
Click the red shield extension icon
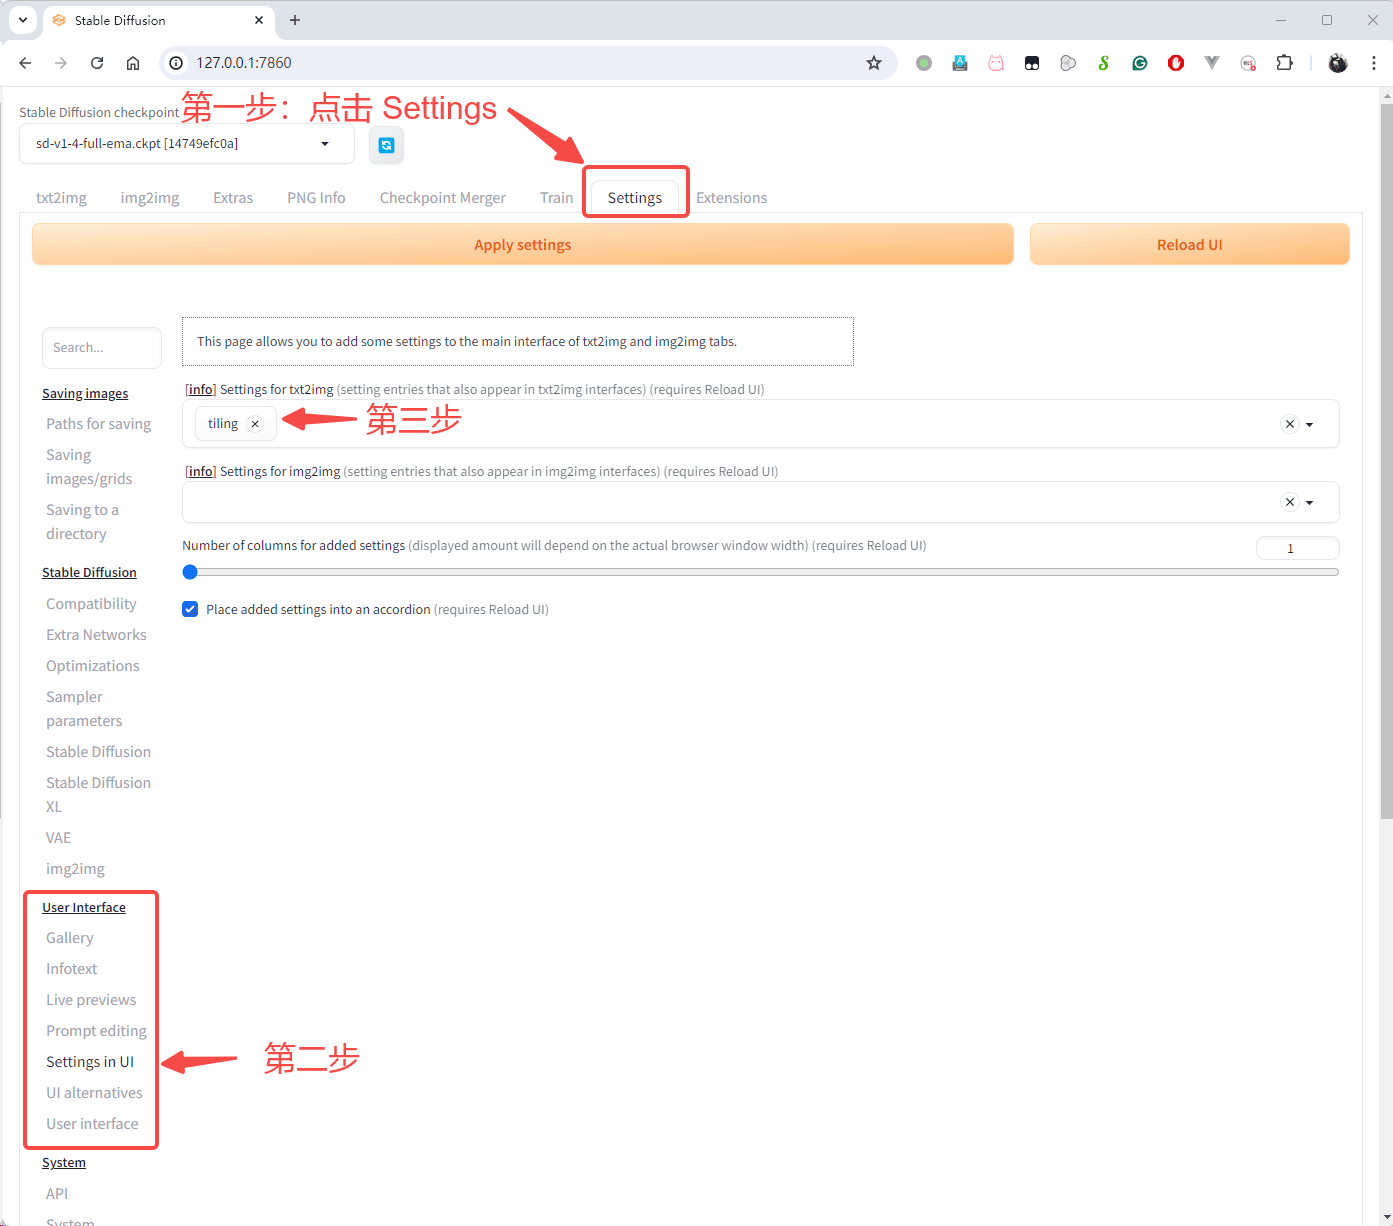point(1176,63)
